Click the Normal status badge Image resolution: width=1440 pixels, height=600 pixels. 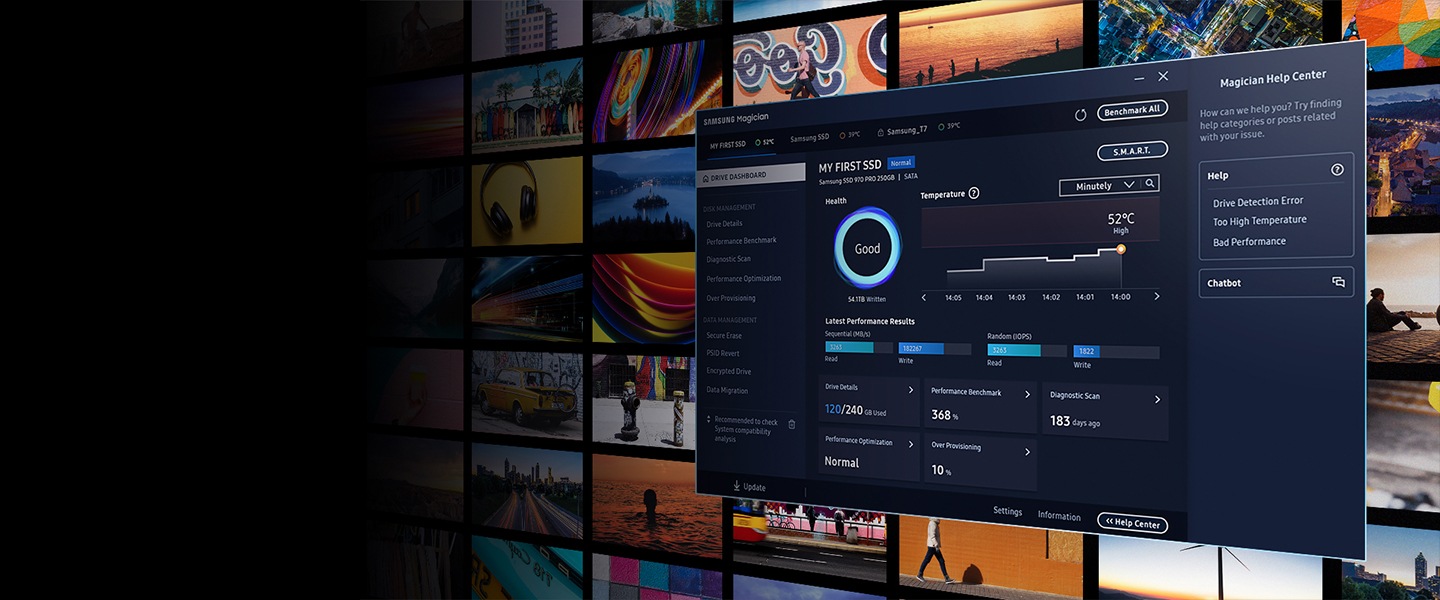(x=901, y=163)
